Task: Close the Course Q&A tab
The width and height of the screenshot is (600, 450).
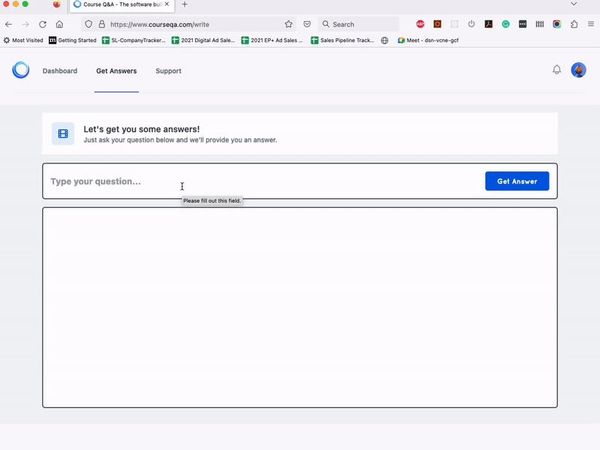Action: [167, 4]
